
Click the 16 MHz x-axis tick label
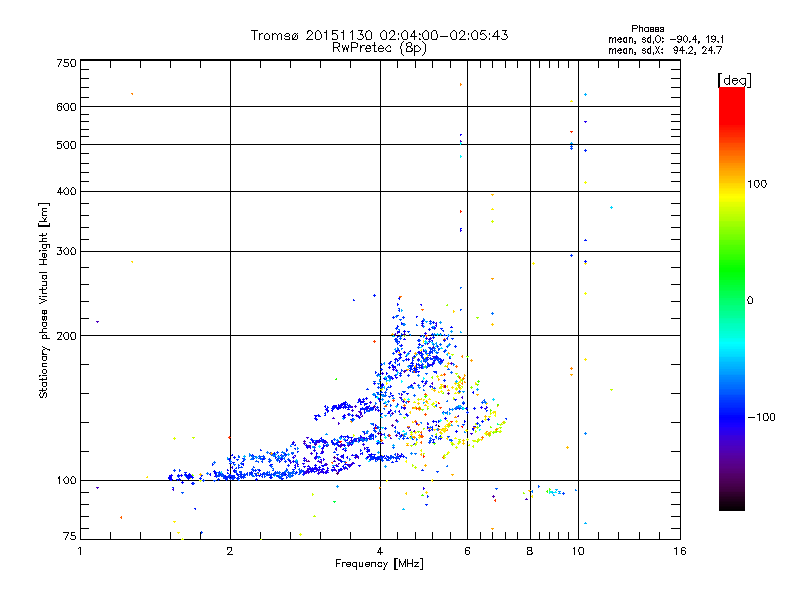point(680,551)
